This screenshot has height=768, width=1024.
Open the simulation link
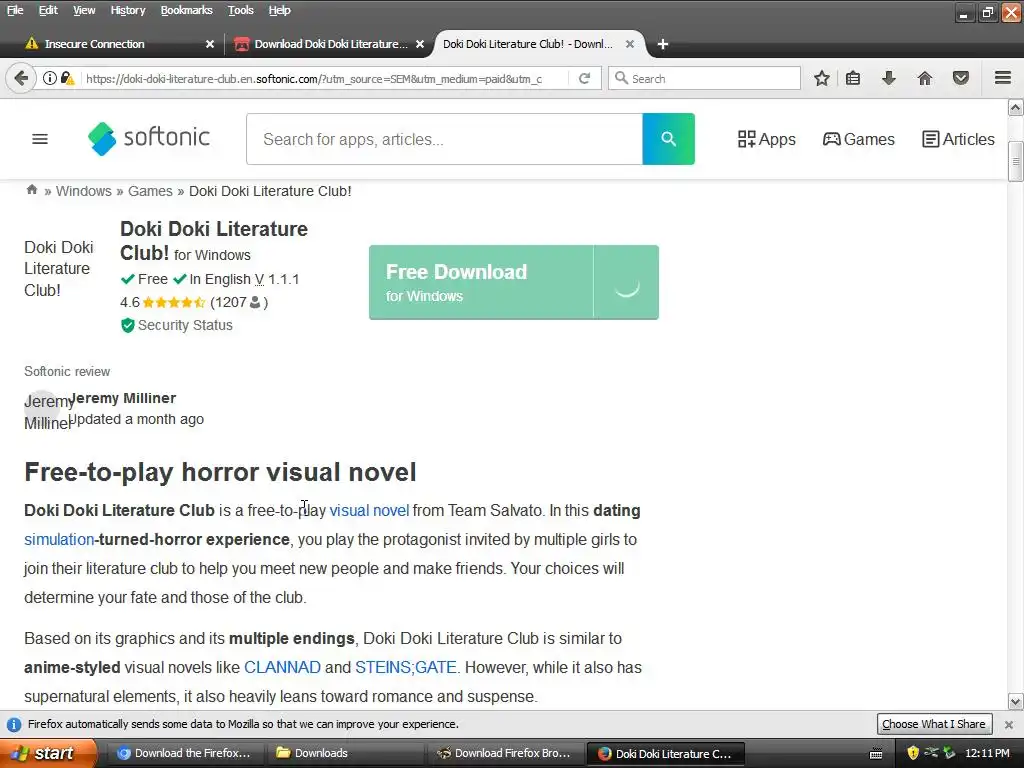click(x=59, y=539)
